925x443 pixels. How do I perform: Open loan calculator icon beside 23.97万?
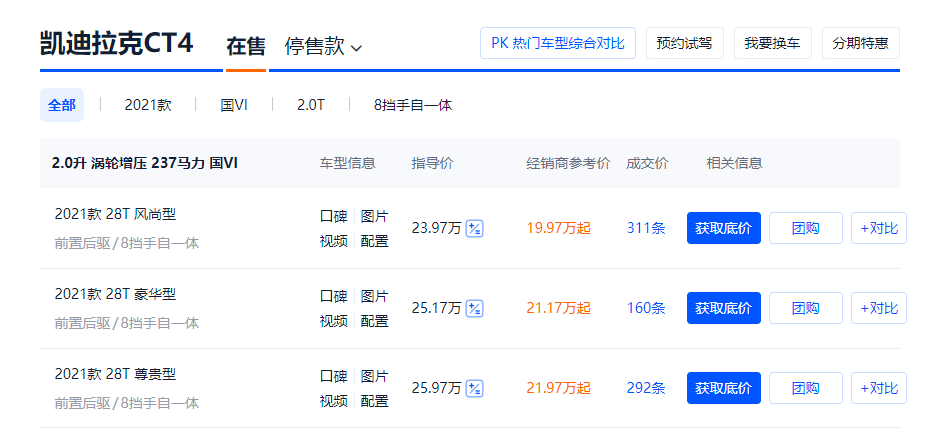click(x=475, y=228)
